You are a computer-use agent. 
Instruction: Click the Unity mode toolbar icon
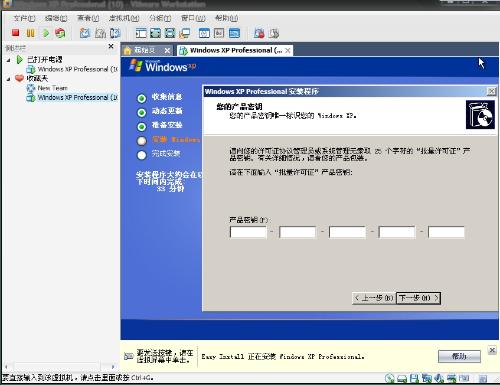(x=184, y=33)
